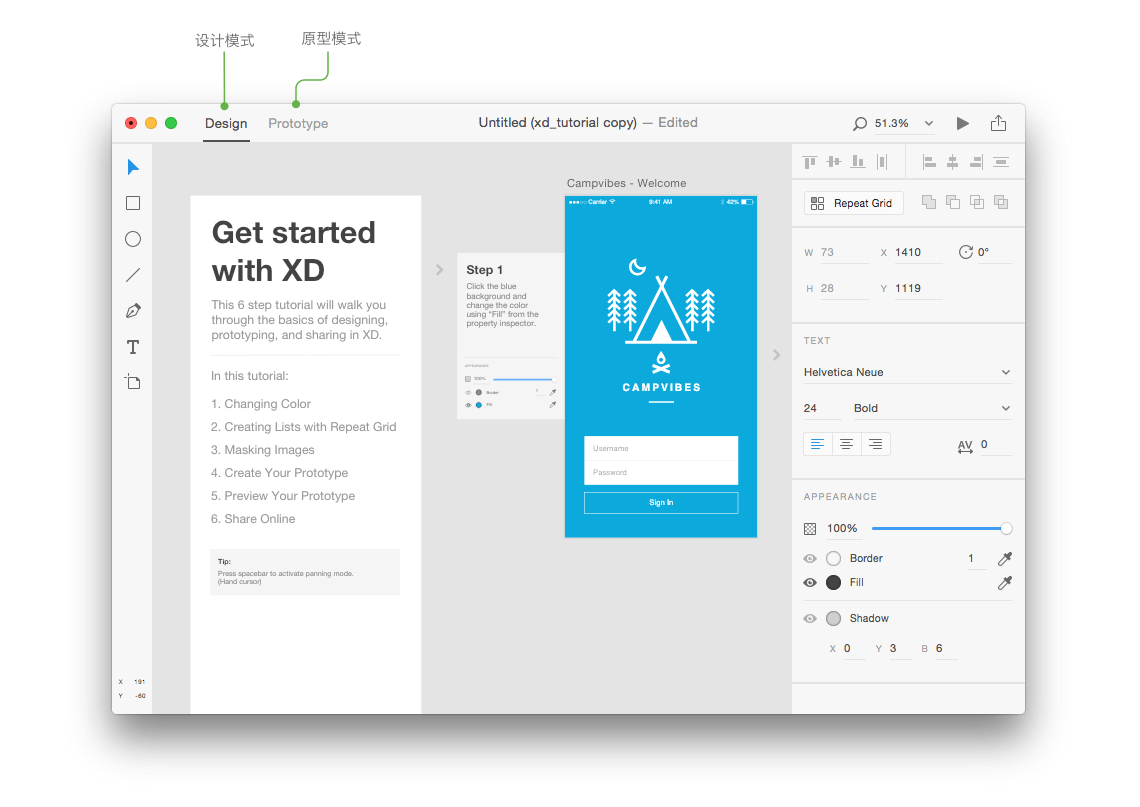The width and height of the screenshot is (1140, 807).
Task: Start a preview with the play button
Action: tap(962, 123)
